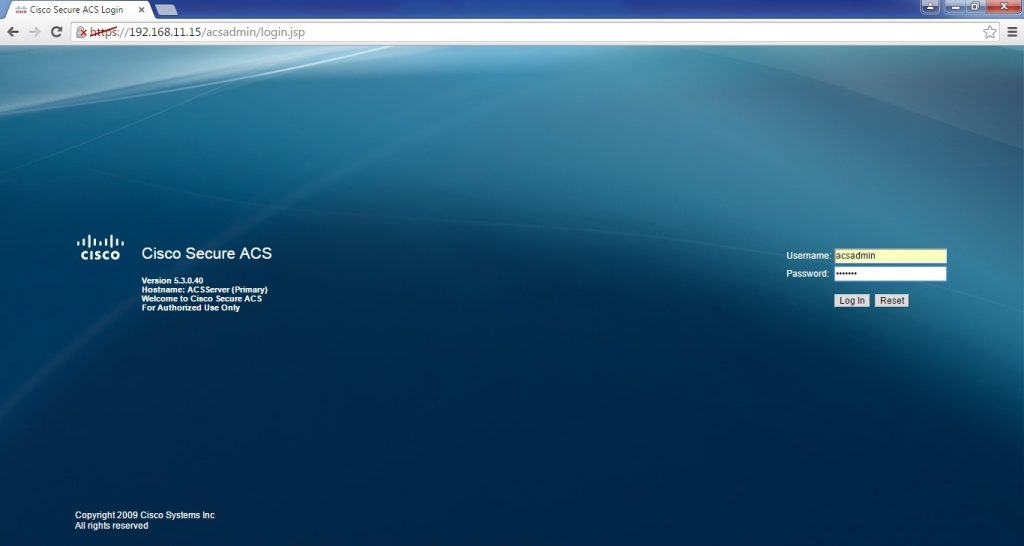The height and width of the screenshot is (546, 1024).
Task: Minimize the Chrome window
Action: (x=952, y=6)
